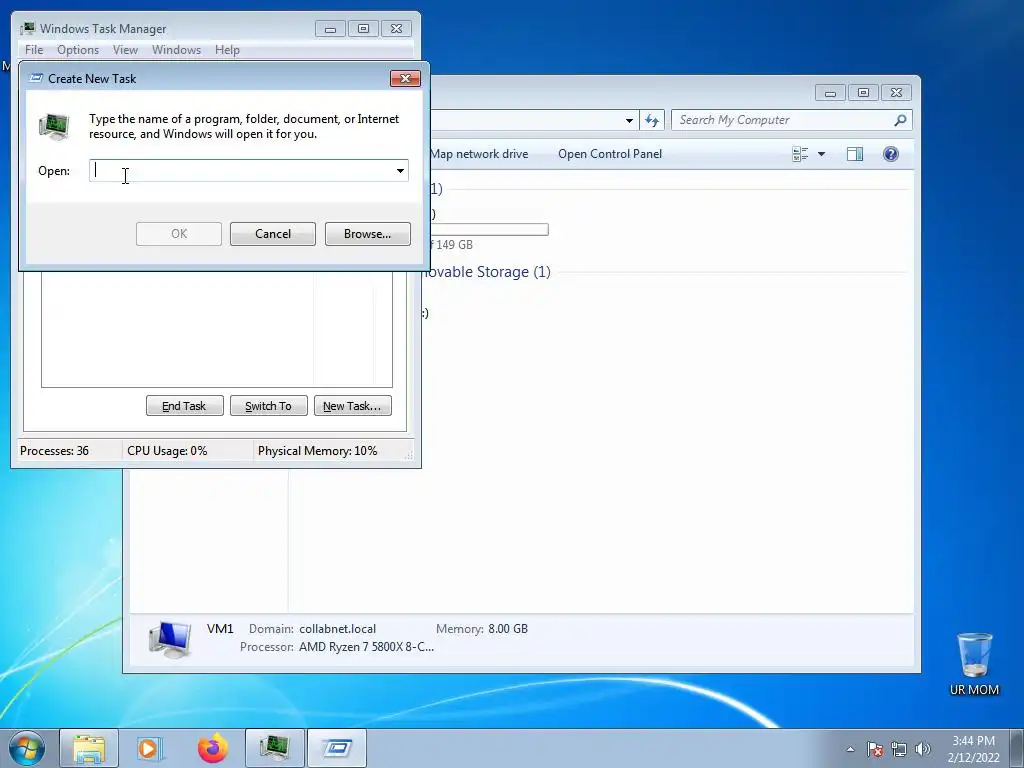The height and width of the screenshot is (768, 1024).
Task: Click the Removable Storage (1) group header
Action: 487,272
